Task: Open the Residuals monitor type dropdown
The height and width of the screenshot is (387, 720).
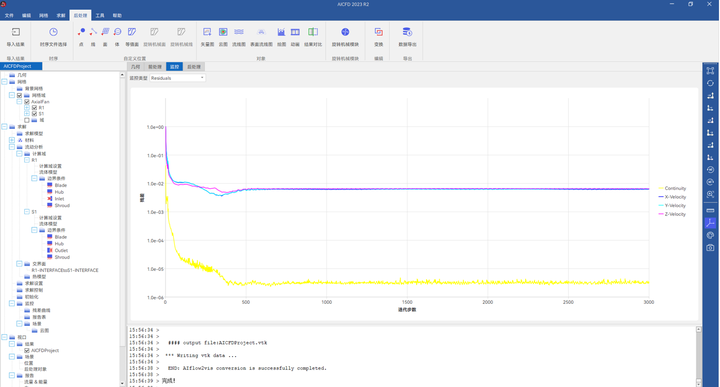Action: click(177, 78)
